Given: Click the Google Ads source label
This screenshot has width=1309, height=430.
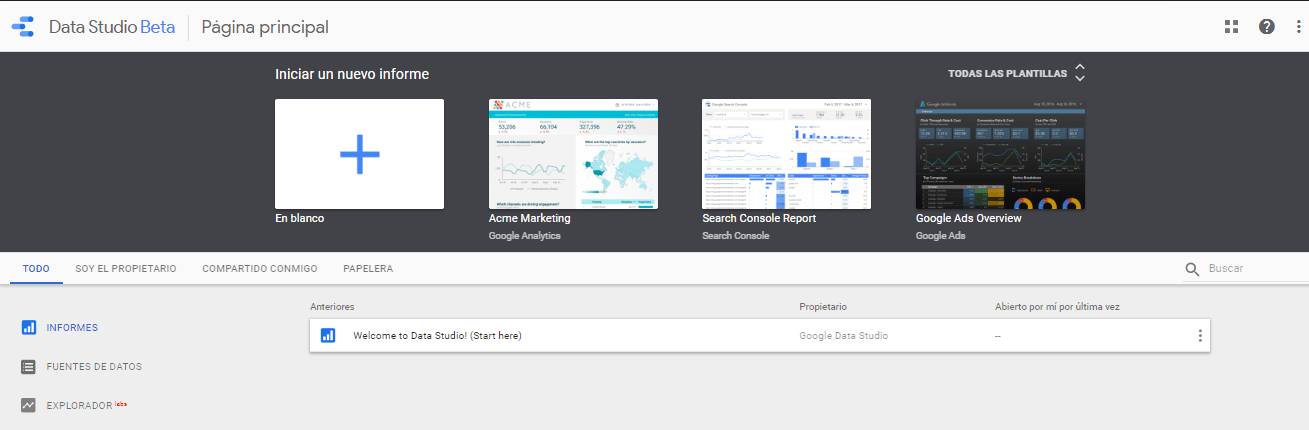Looking at the screenshot, I should point(940,236).
